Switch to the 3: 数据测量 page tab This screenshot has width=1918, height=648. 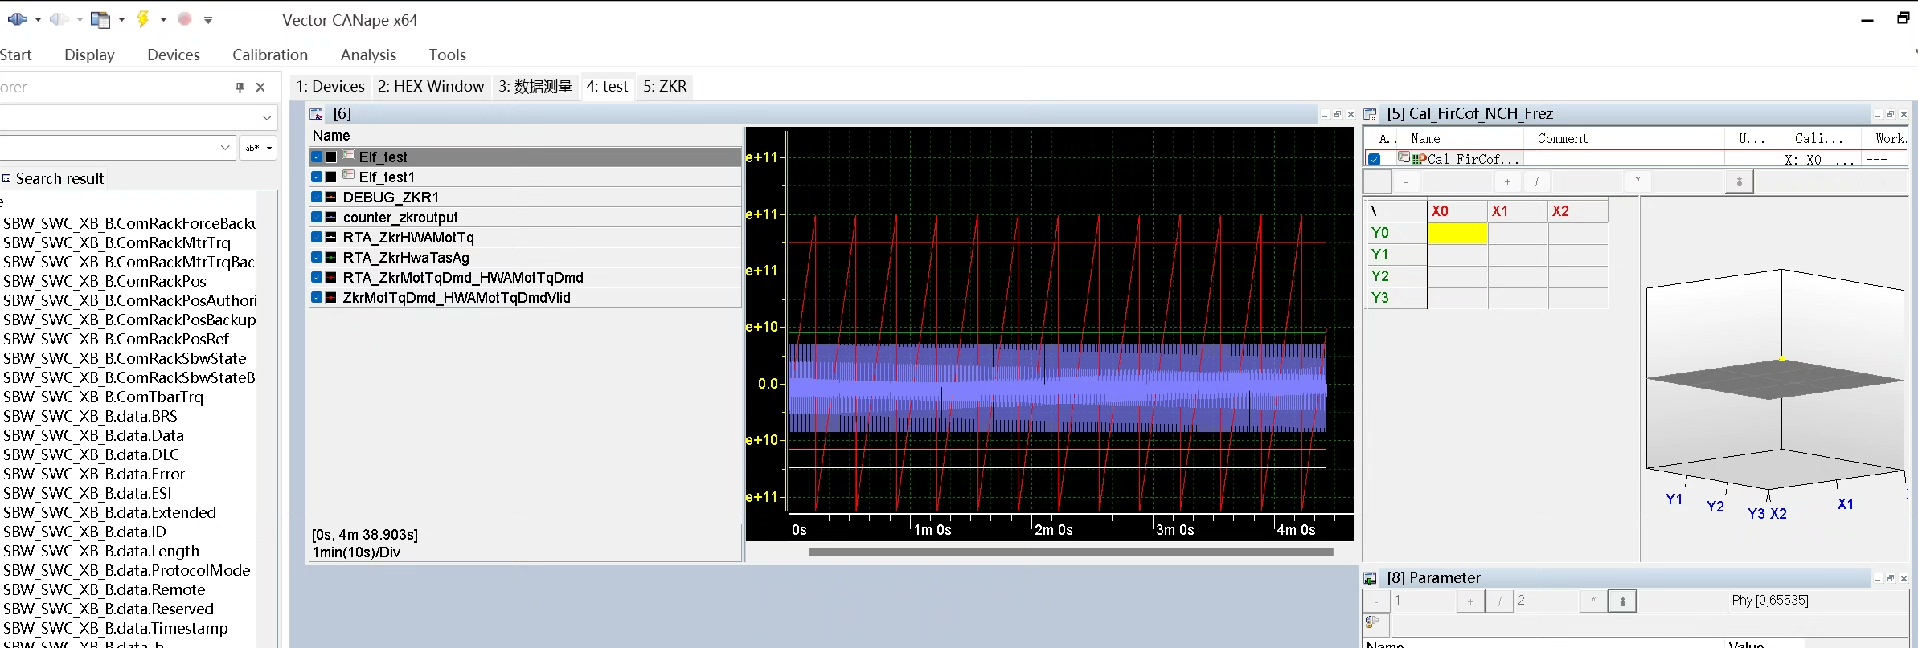coord(535,87)
